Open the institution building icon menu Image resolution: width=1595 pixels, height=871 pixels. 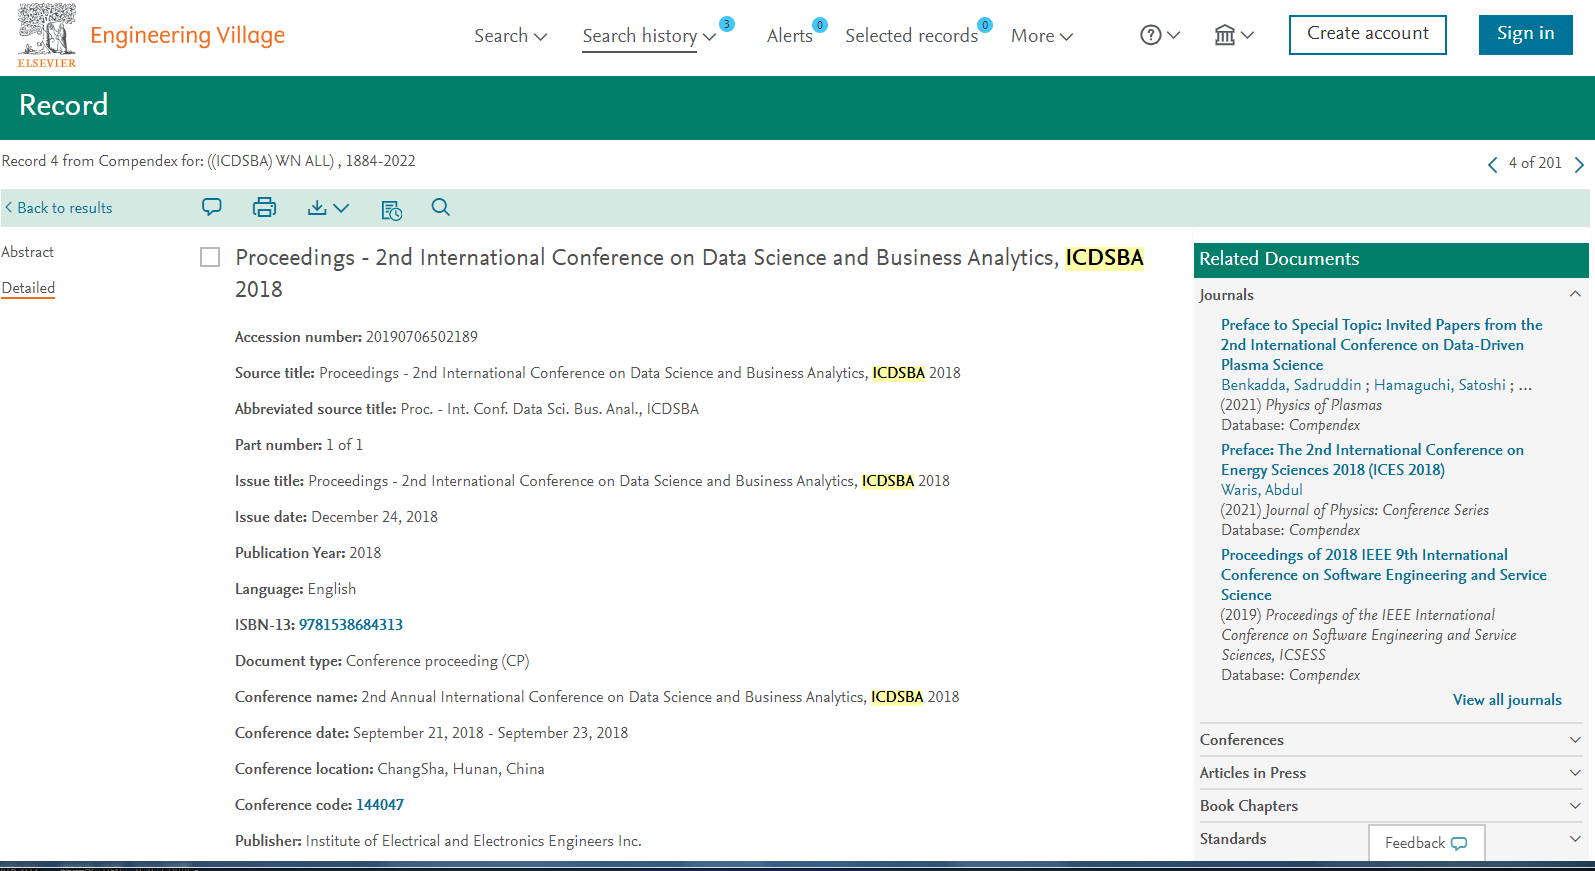1233,35
